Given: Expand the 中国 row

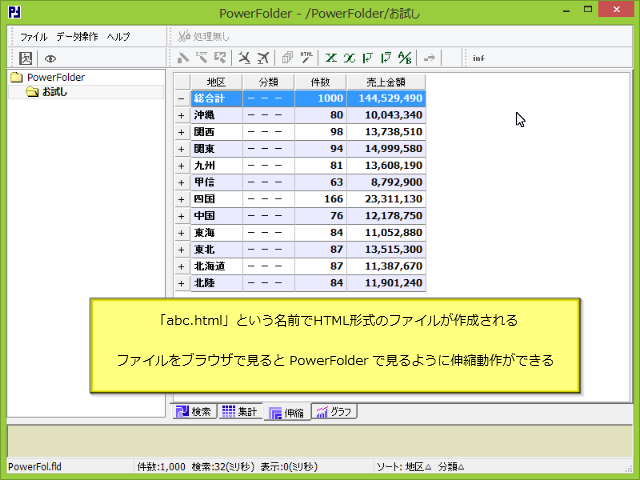Looking at the screenshot, I should pos(181,216).
